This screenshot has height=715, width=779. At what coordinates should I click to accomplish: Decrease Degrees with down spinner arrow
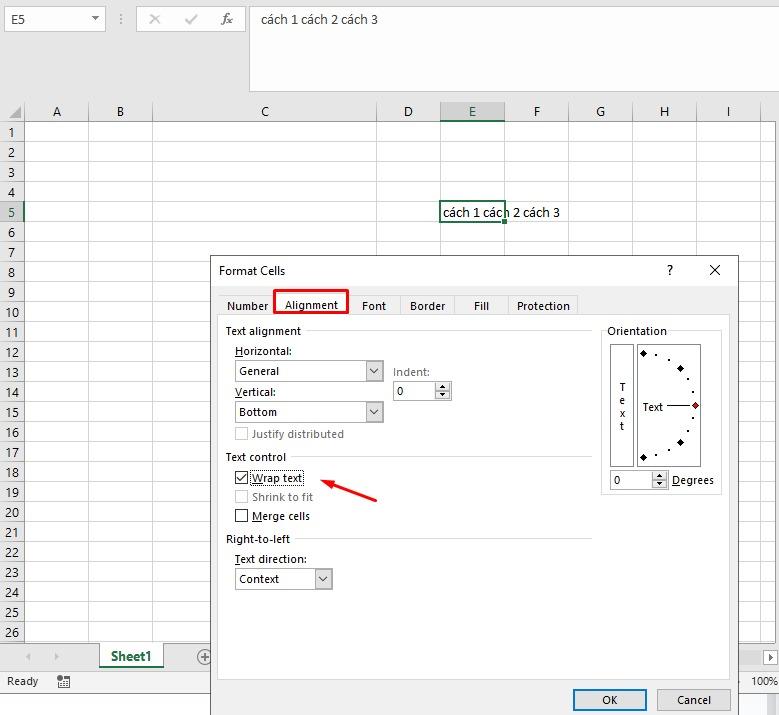(659, 484)
